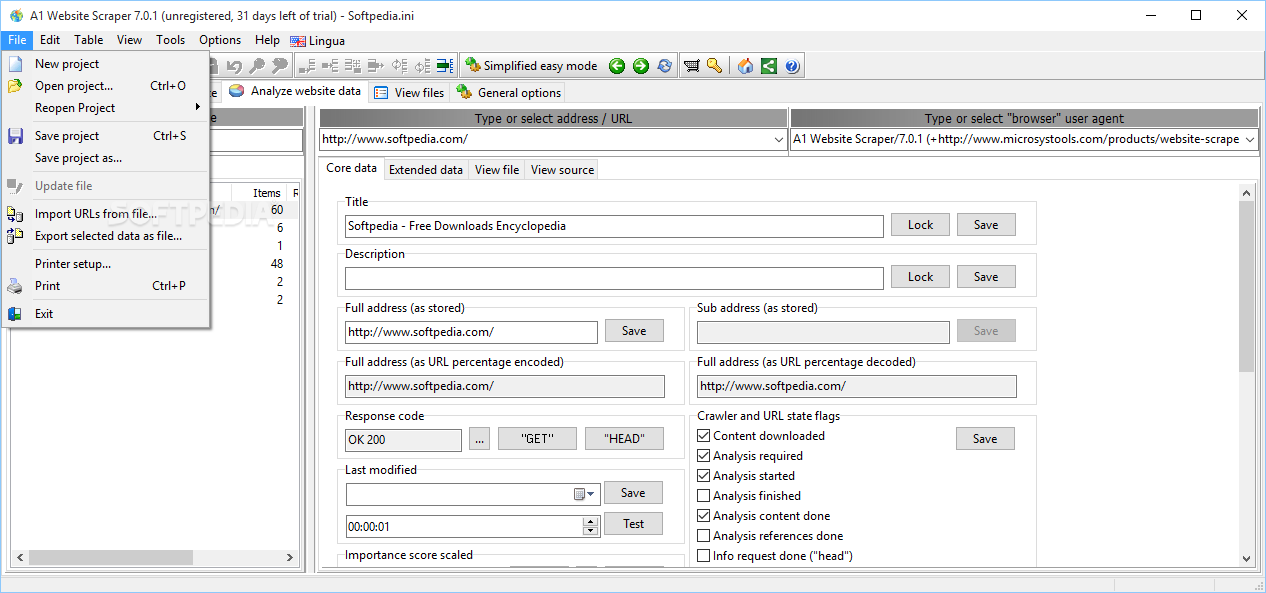Toggle Analysis required checkbox
The height and width of the screenshot is (593, 1266).
[x=704, y=456]
